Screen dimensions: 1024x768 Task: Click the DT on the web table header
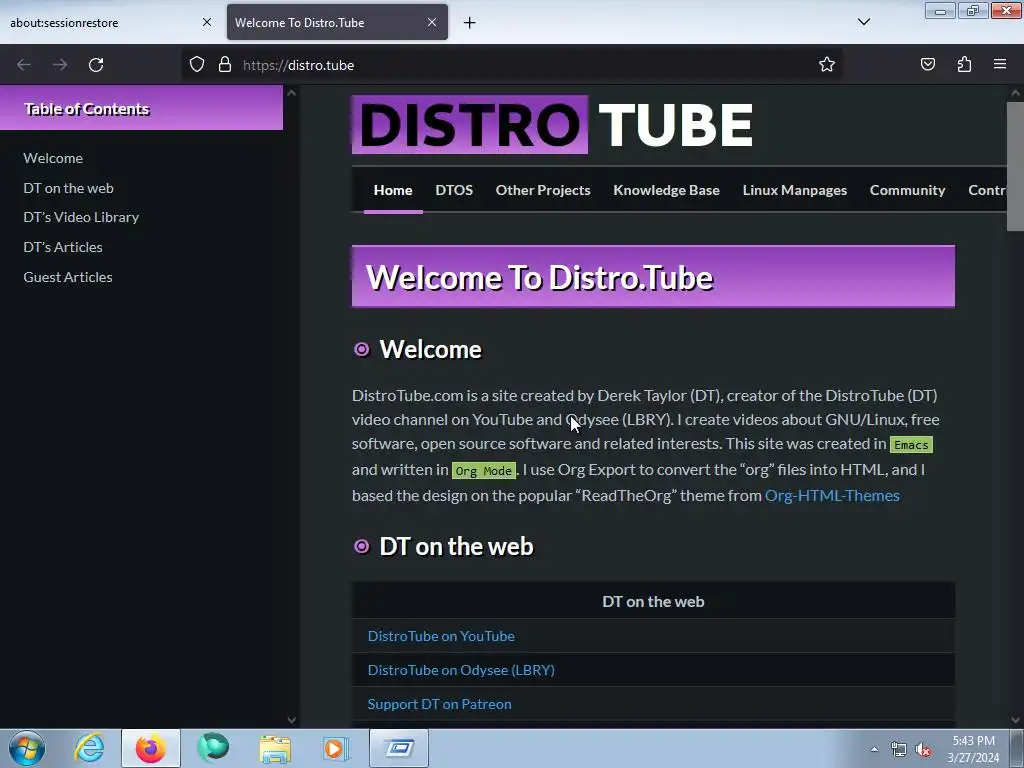(653, 601)
